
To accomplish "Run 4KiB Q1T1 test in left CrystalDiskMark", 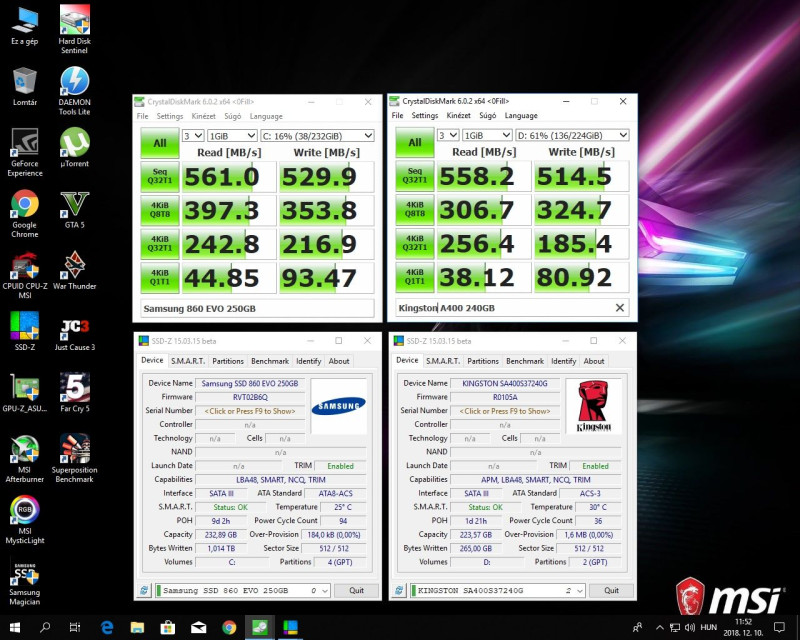I will pyautogui.click(x=160, y=278).
